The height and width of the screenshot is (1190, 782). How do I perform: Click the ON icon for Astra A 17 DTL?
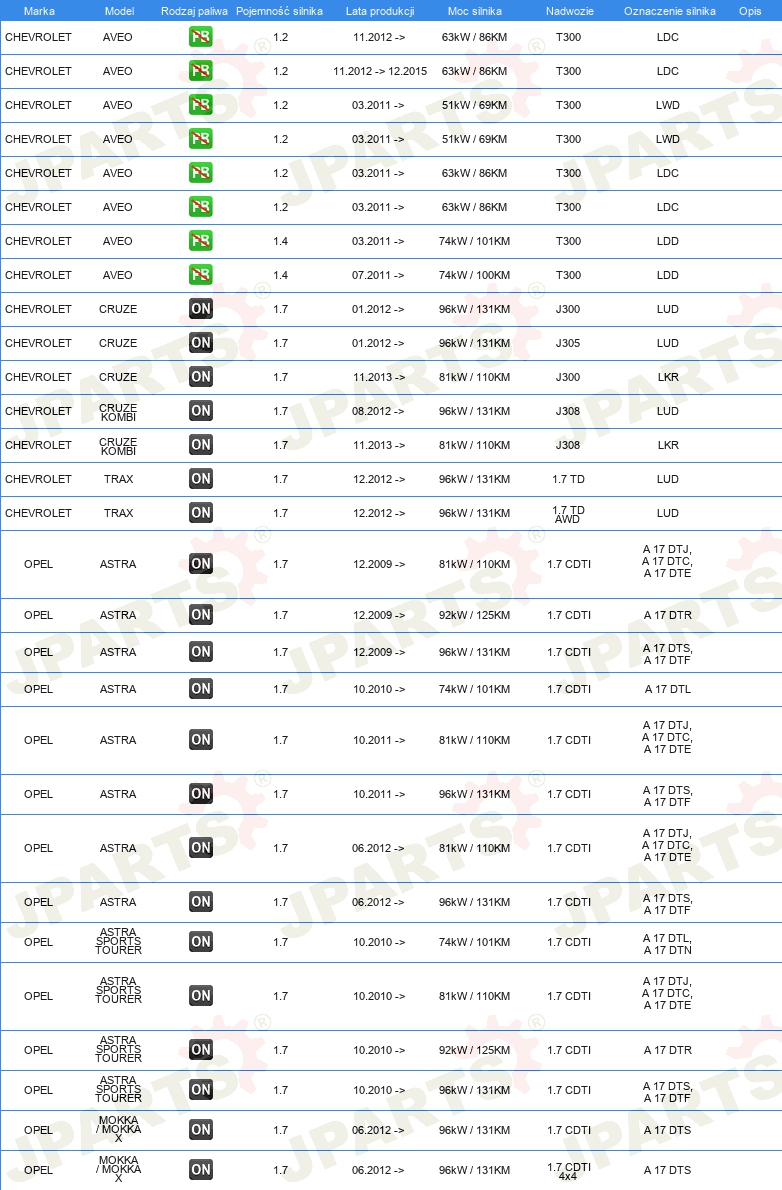pos(200,688)
